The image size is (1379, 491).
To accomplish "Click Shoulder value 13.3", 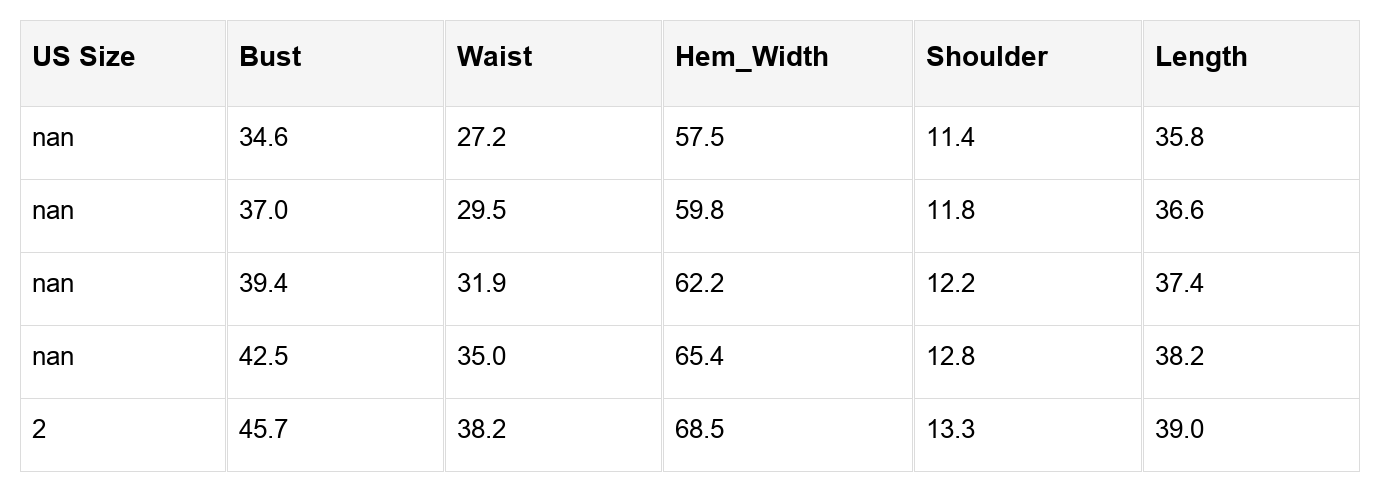I will [x=950, y=430].
